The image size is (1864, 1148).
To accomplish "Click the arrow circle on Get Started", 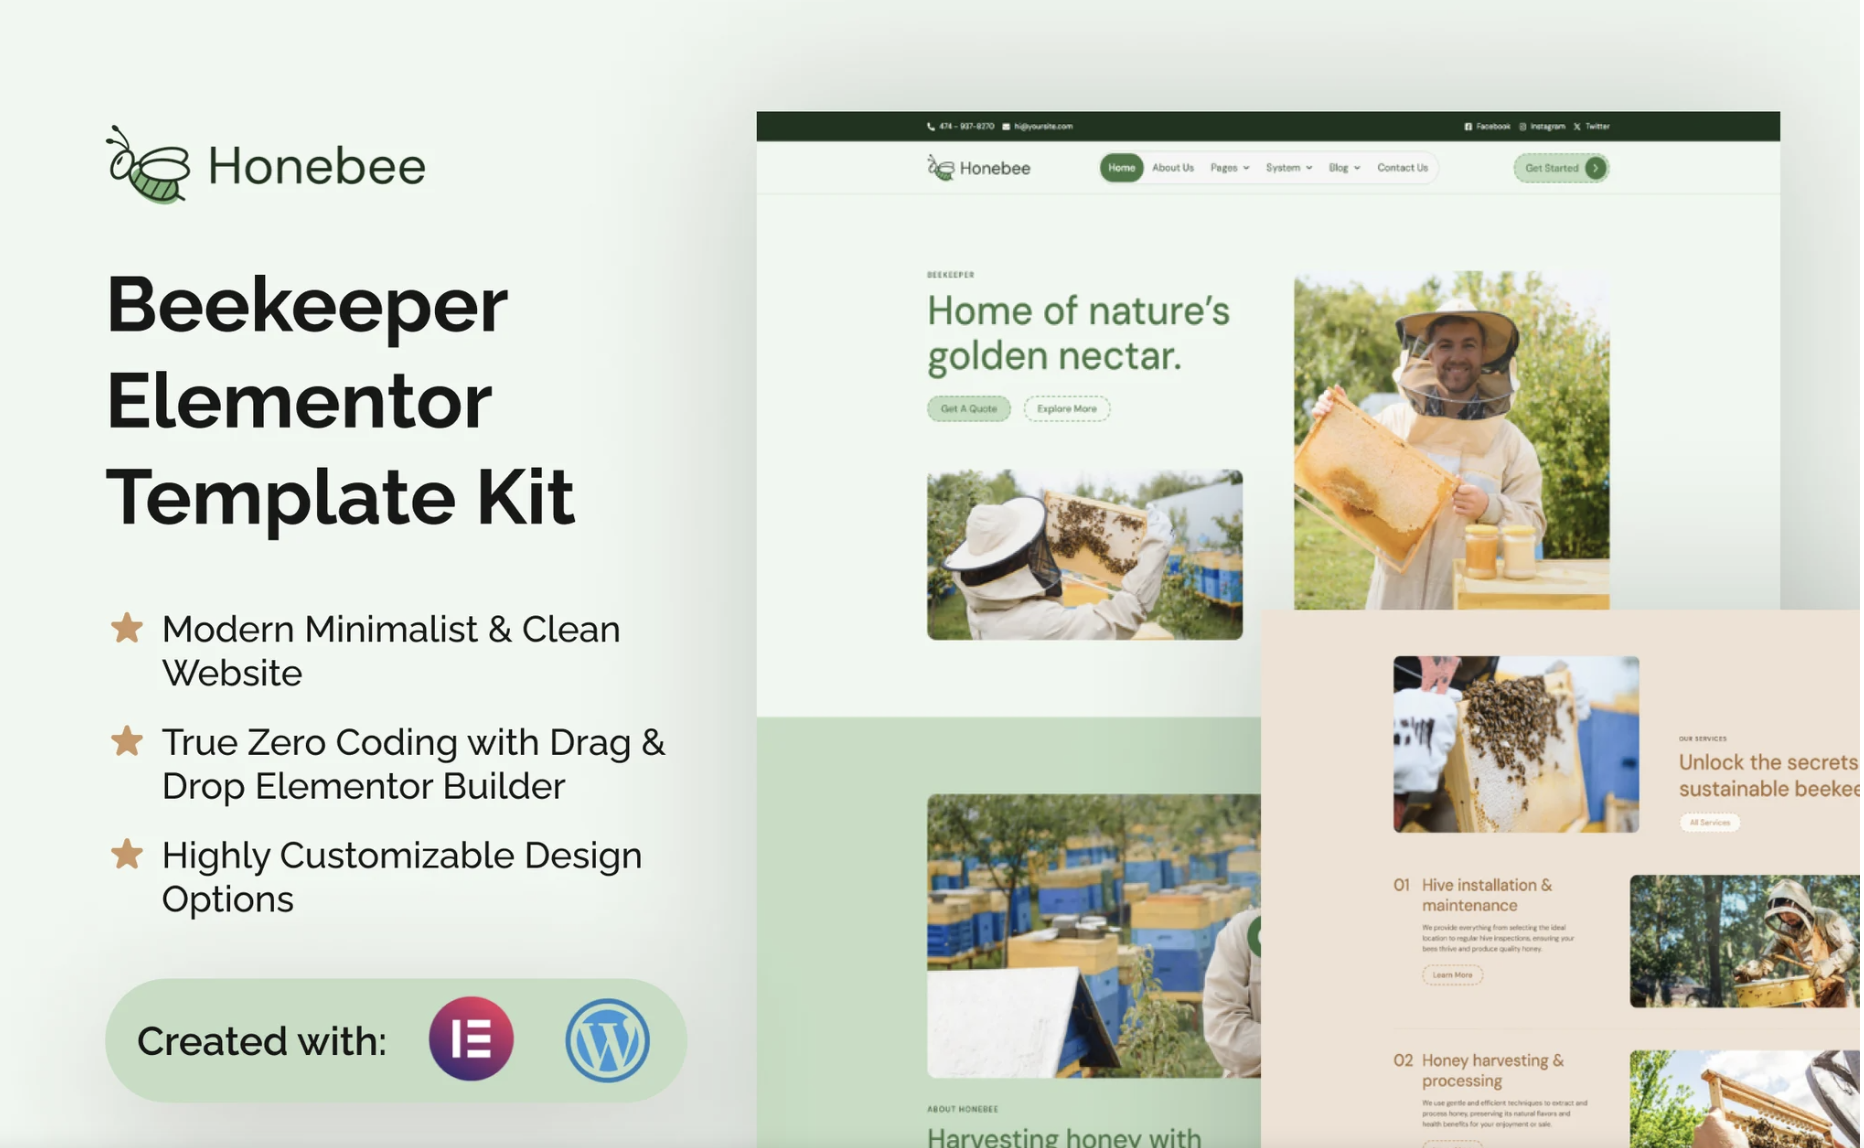I will coord(1596,168).
